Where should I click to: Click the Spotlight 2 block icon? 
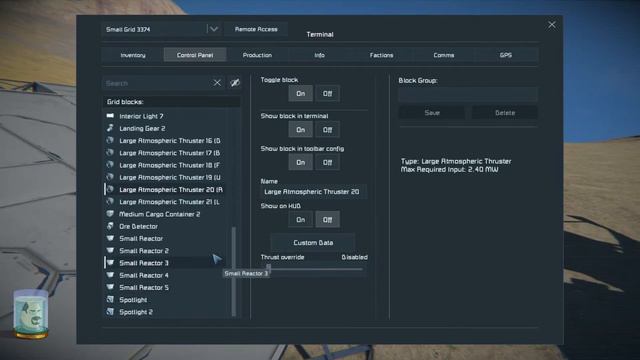(110, 312)
